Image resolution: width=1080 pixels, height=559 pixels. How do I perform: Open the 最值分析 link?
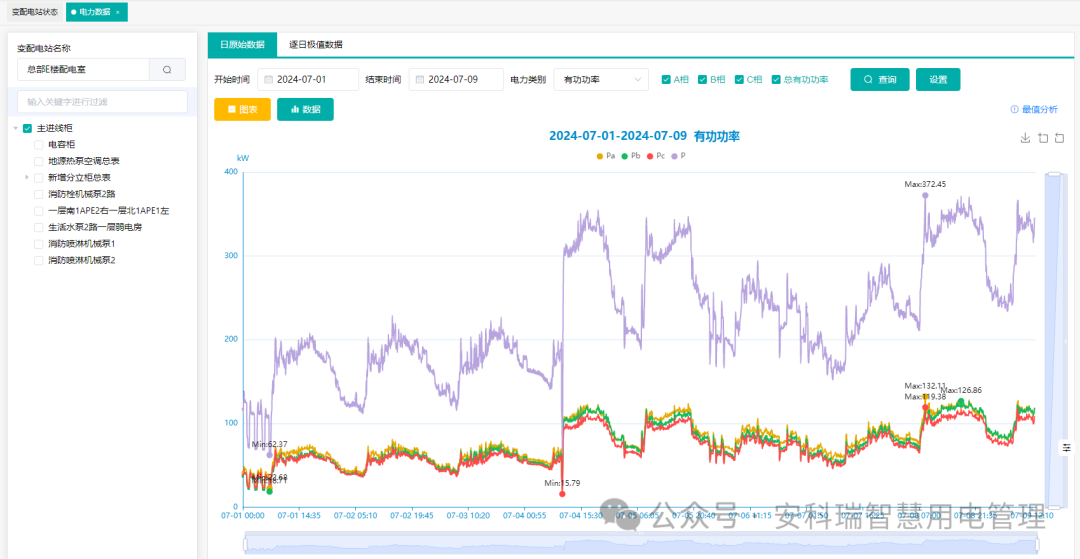1040,109
